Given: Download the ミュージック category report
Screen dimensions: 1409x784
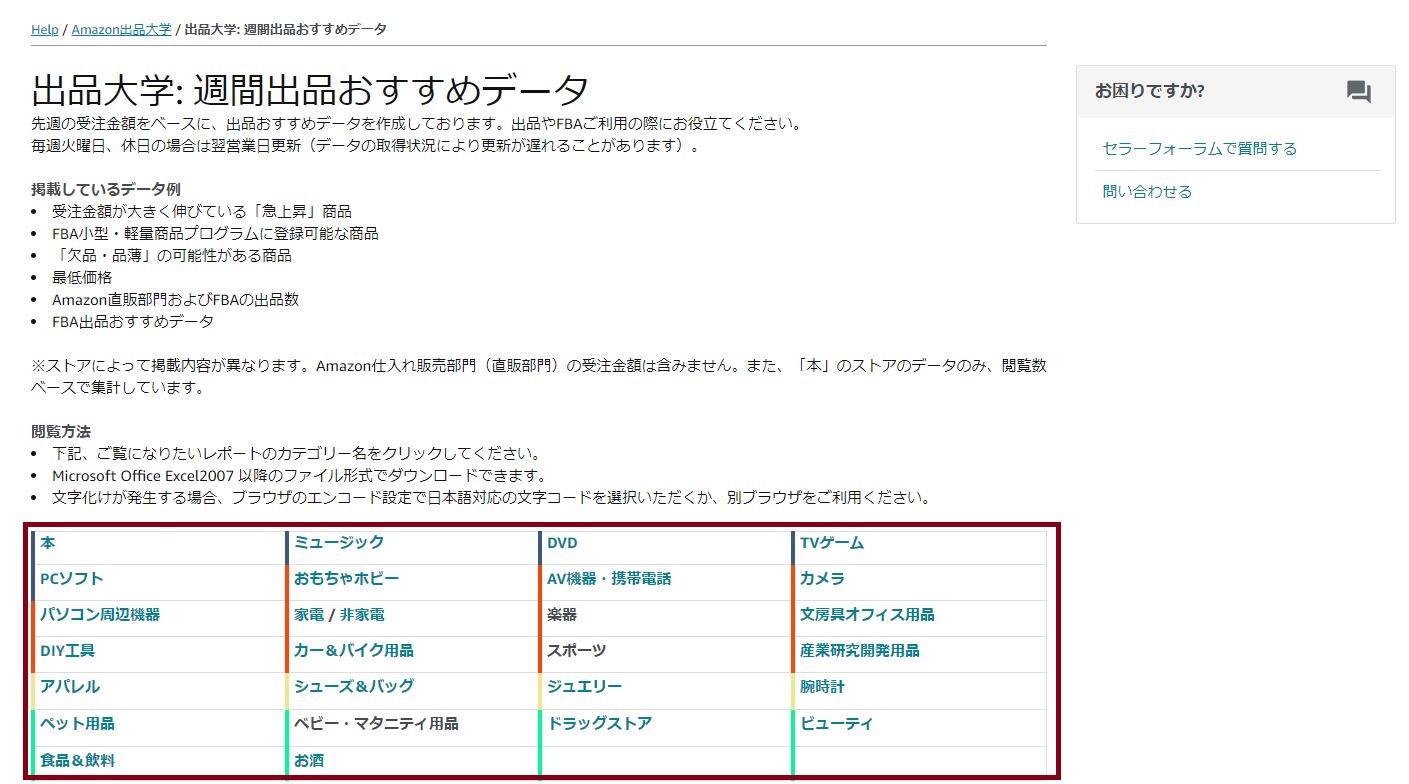Looking at the screenshot, I should tap(339, 543).
